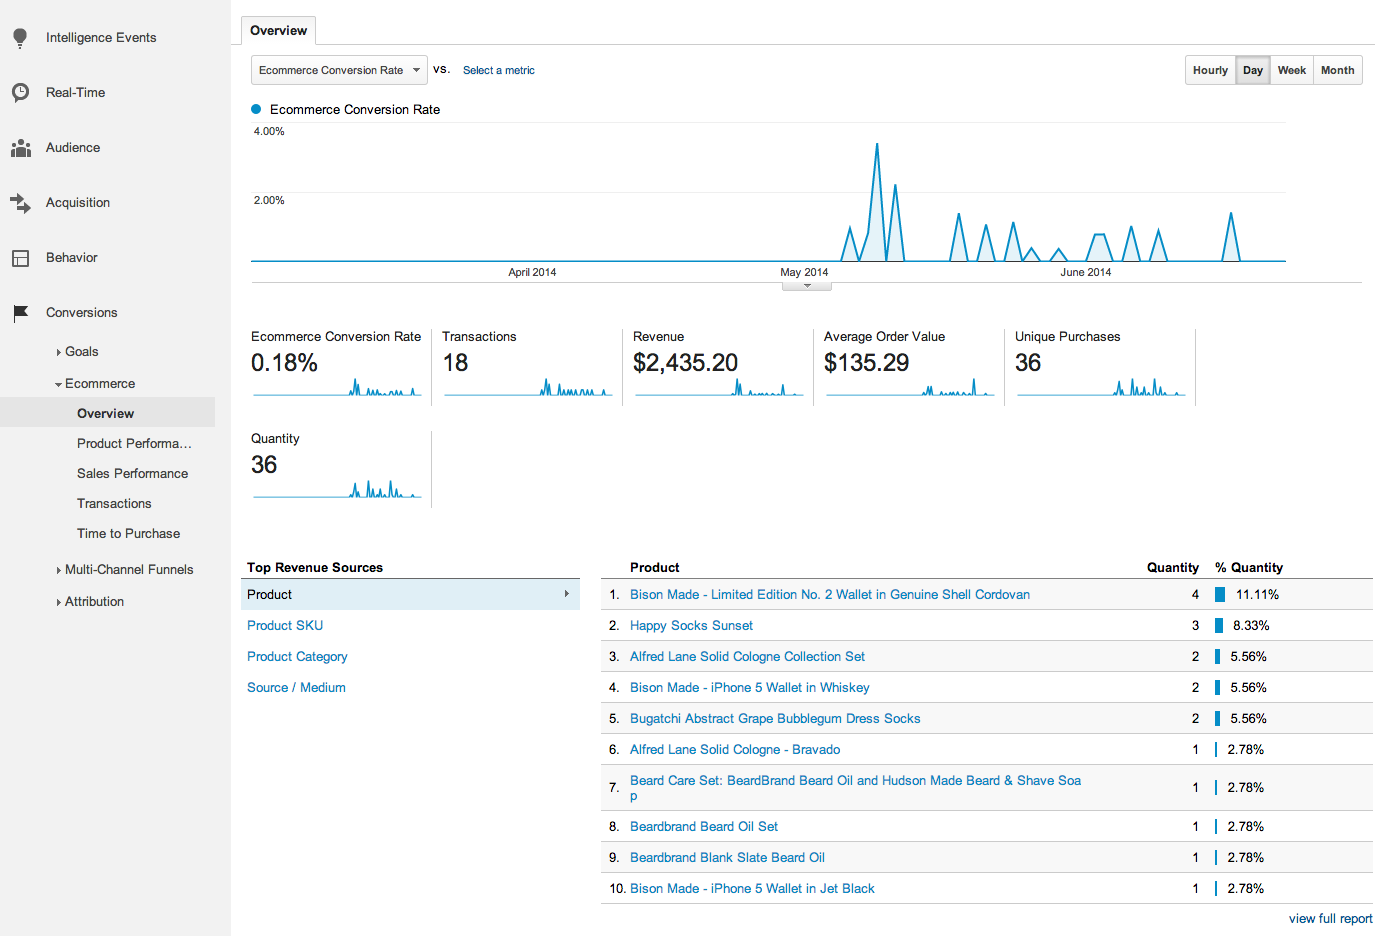Click the Conversions flag icon
Viewport: 1375px width, 936px height.
pos(20,312)
